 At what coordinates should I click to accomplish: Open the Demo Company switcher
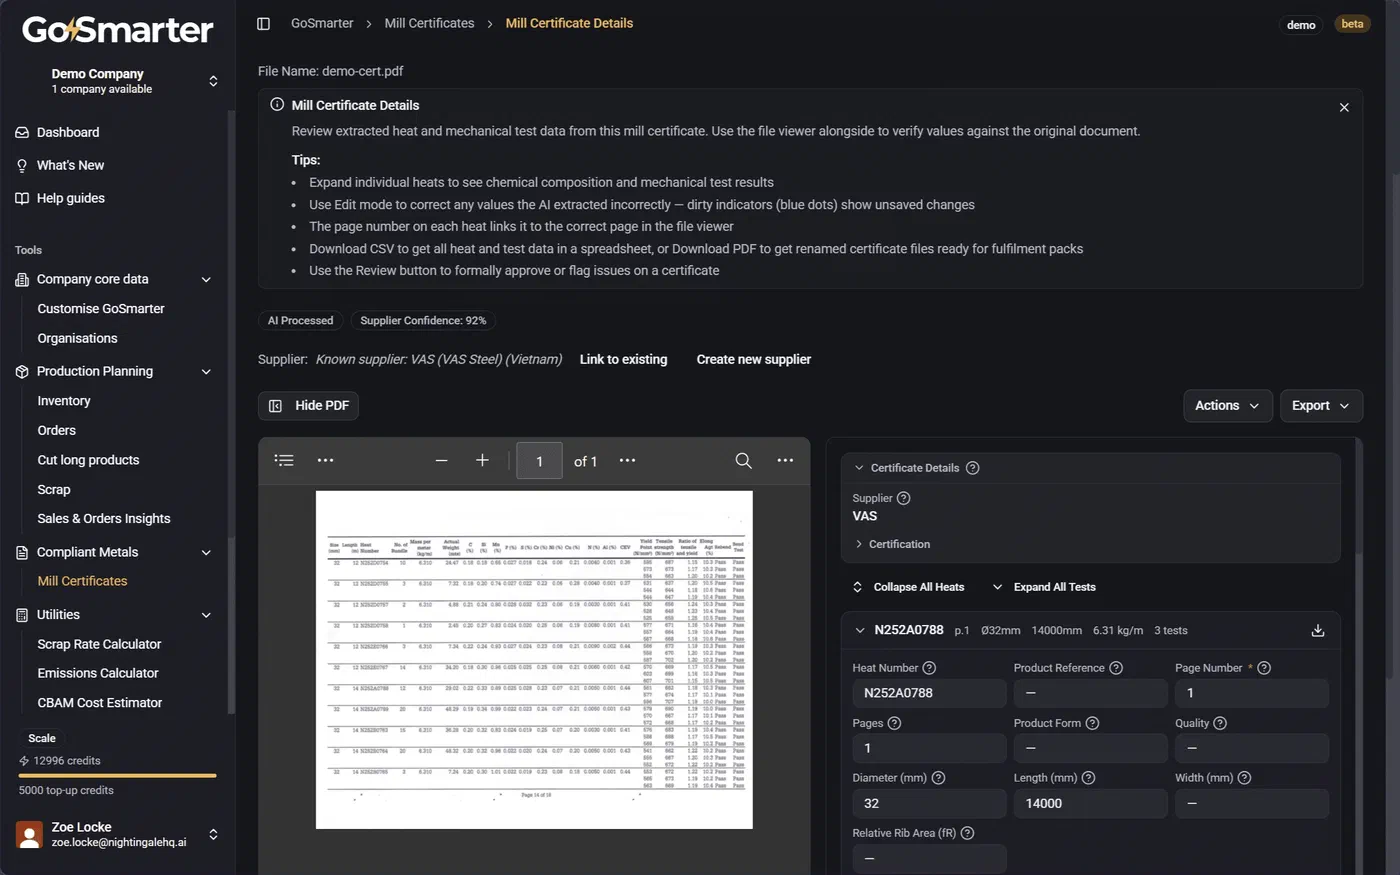pyautogui.click(x=118, y=81)
